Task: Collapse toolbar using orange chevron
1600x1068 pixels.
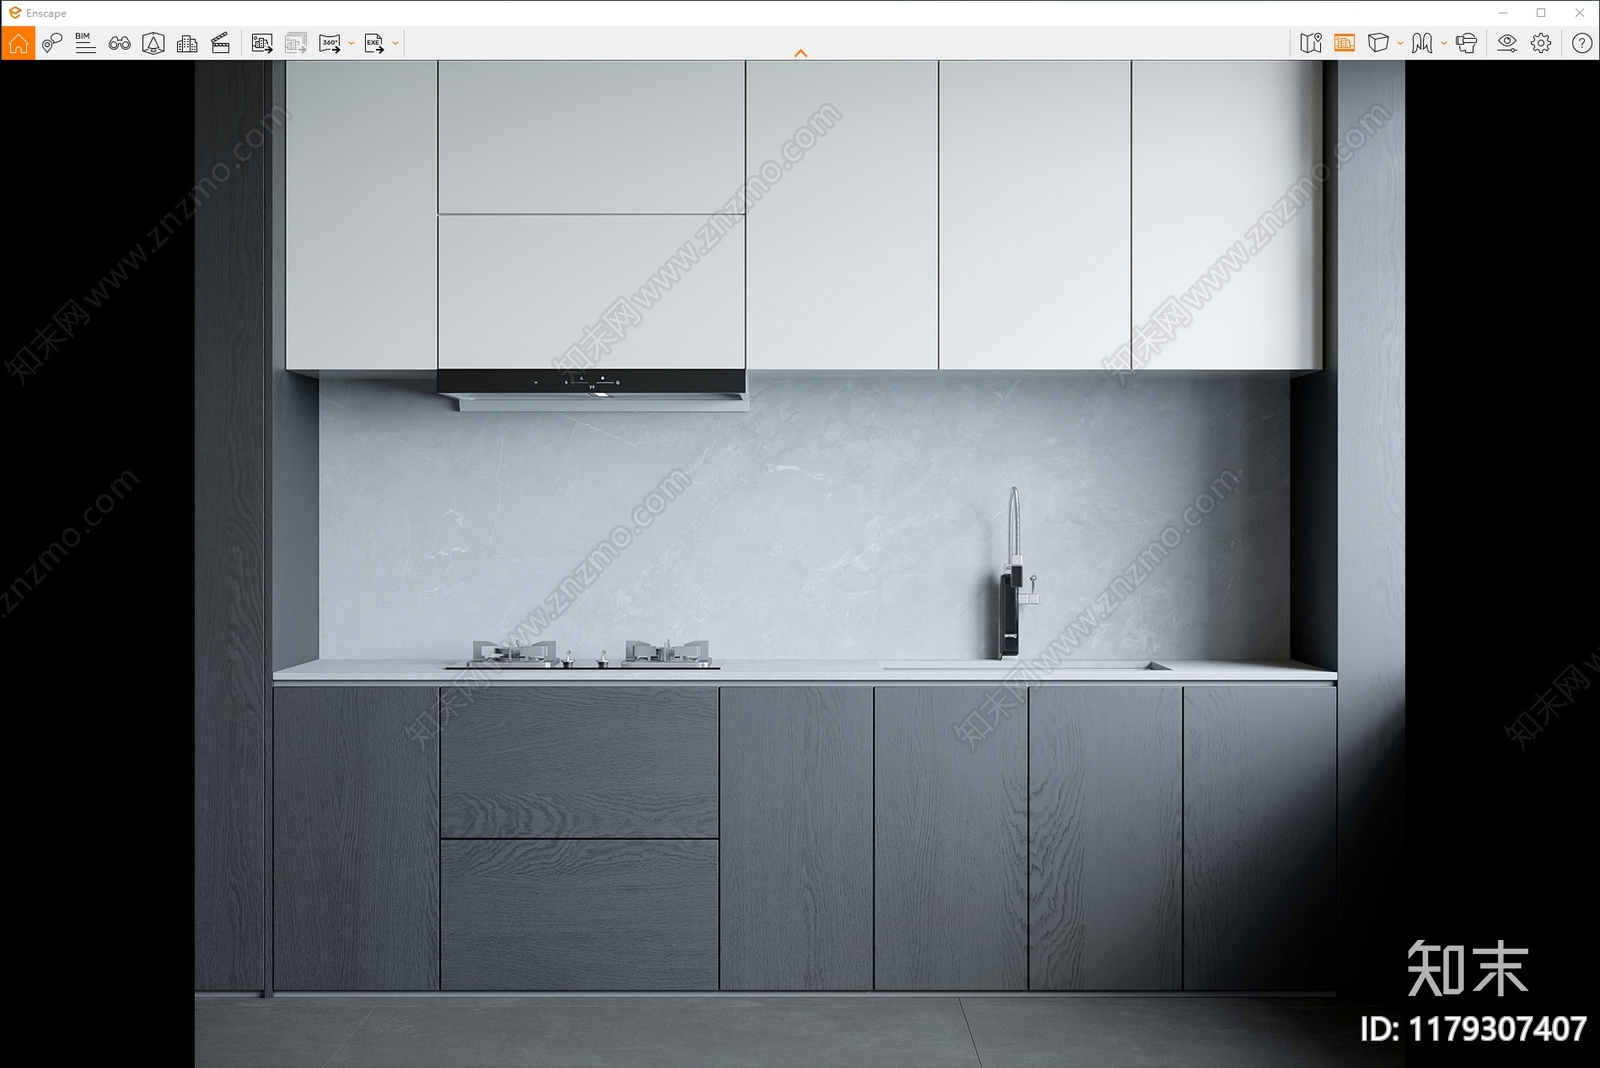Action: (x=800, y=53)
